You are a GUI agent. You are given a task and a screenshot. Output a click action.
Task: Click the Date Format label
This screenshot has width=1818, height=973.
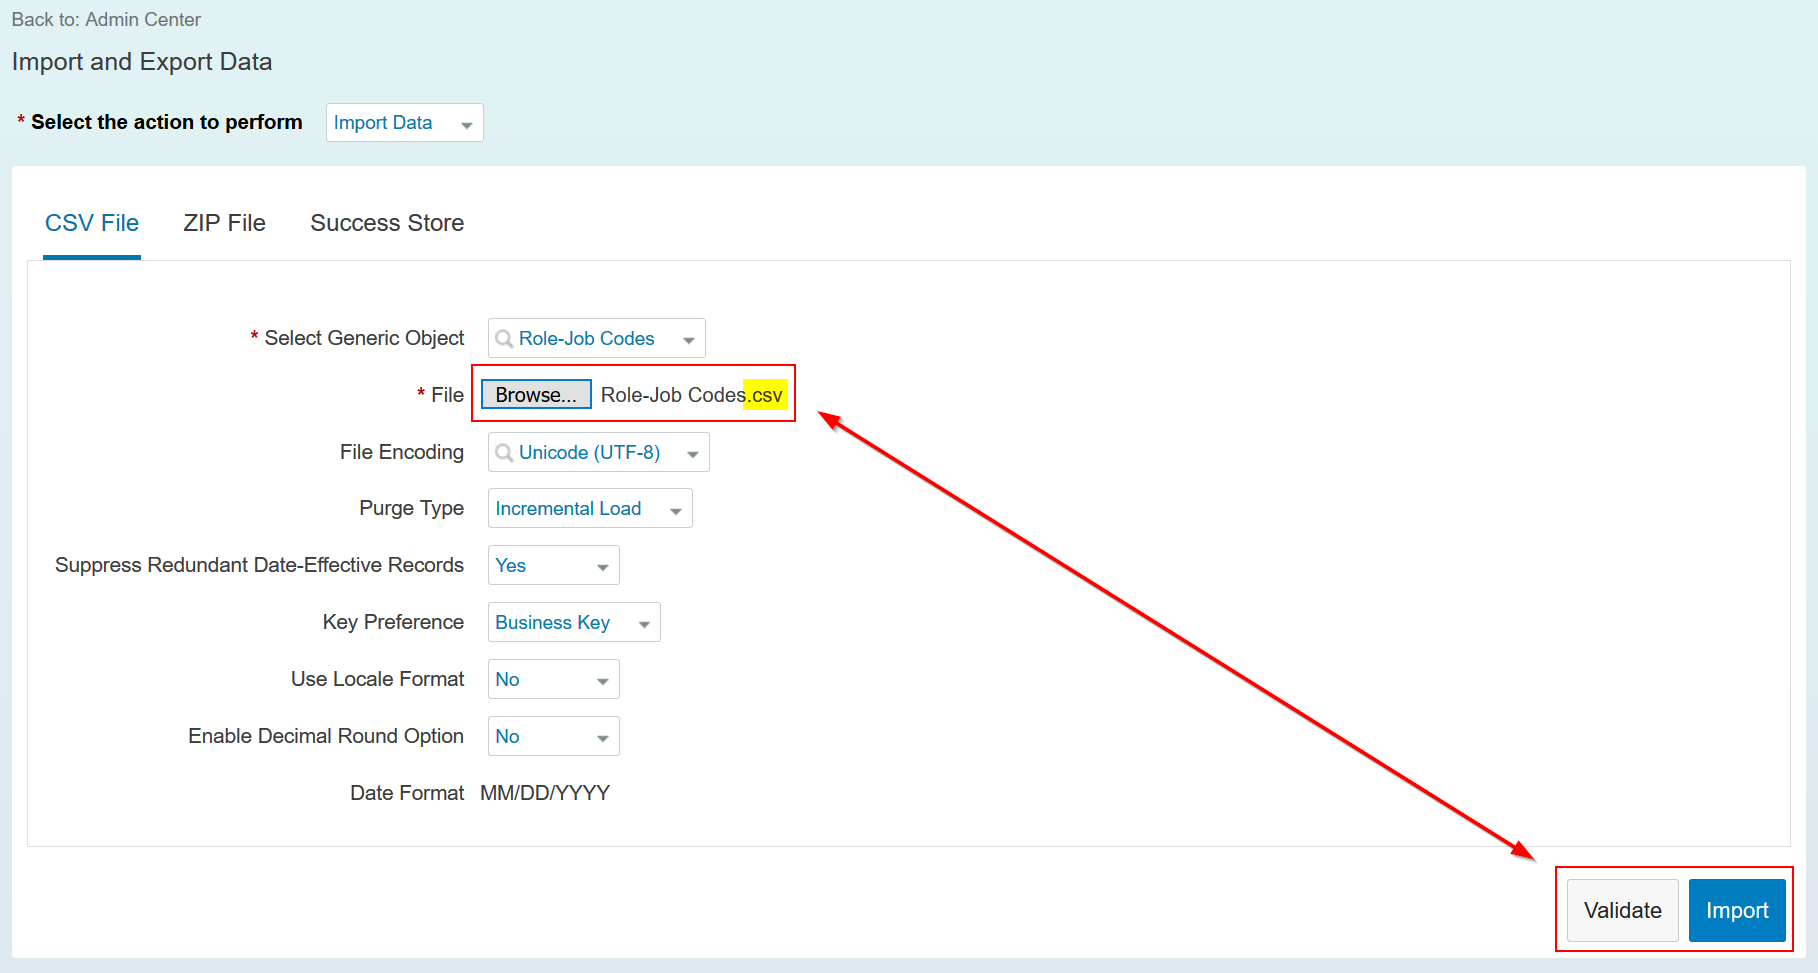coord(407,793)
